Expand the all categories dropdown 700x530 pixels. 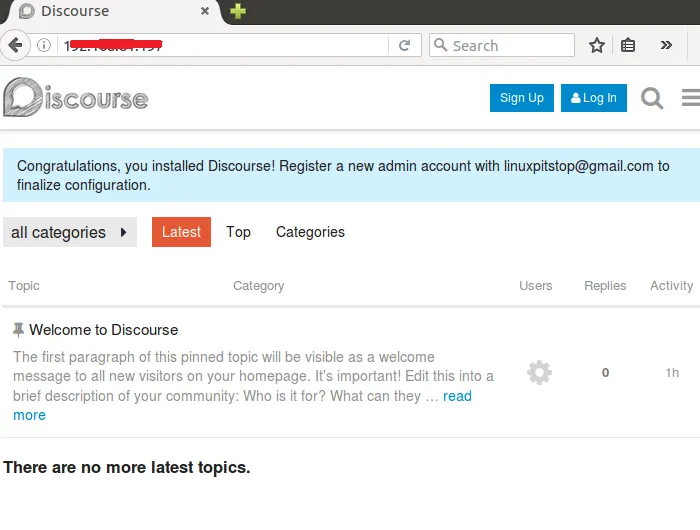pos(70,232)
